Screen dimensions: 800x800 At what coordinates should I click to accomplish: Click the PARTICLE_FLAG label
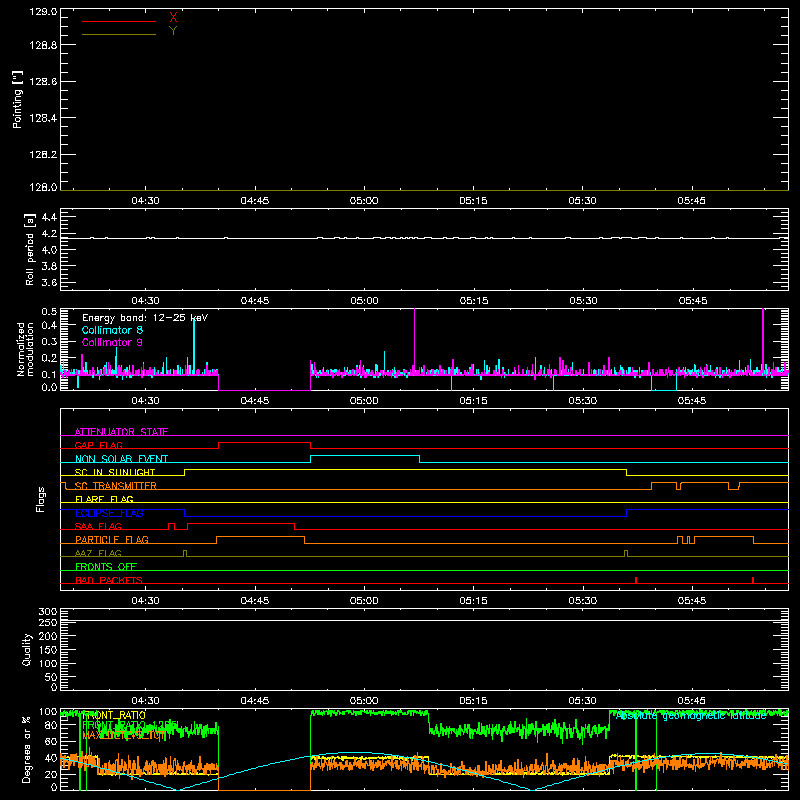coord(112,540)
